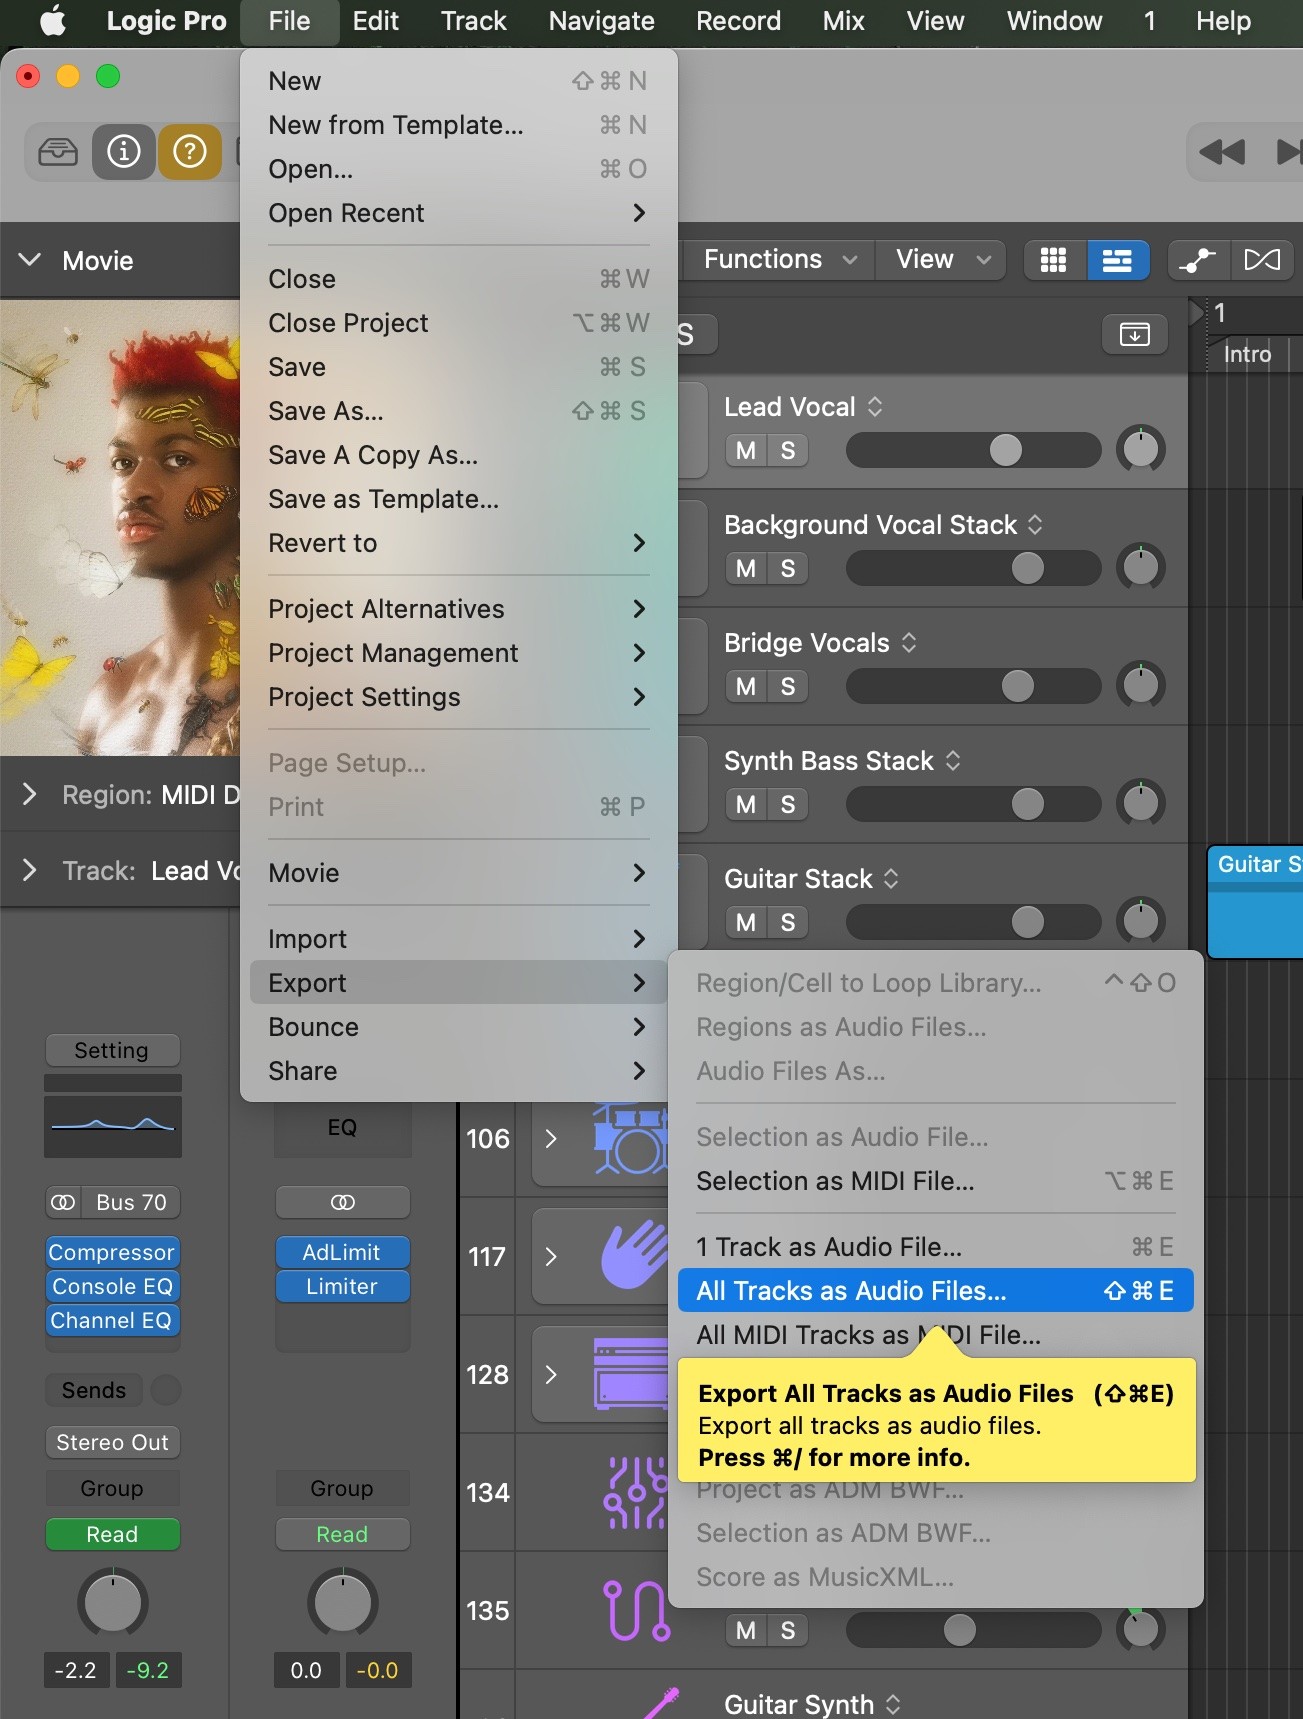1303x1719 pixels.
Task: Solo the Guitar Stack track
Action: (x=788, y=923)
